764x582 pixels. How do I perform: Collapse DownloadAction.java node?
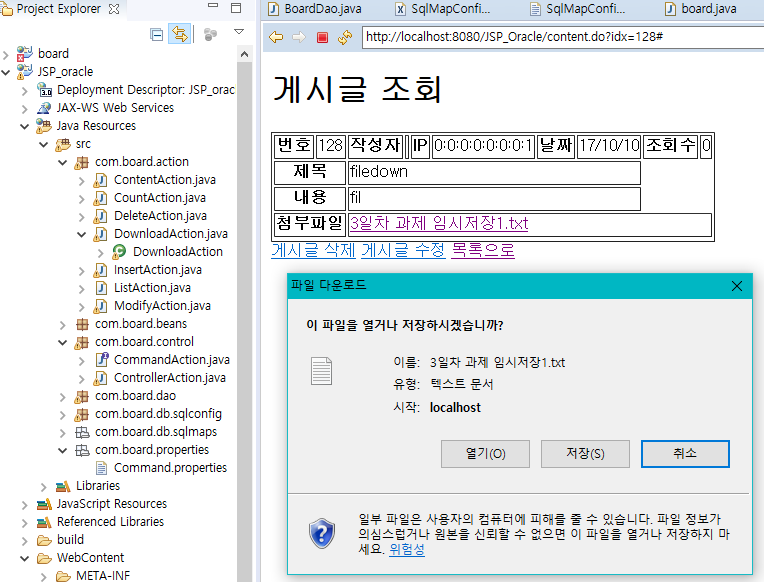pyautogui.click(x=82, y=234)
